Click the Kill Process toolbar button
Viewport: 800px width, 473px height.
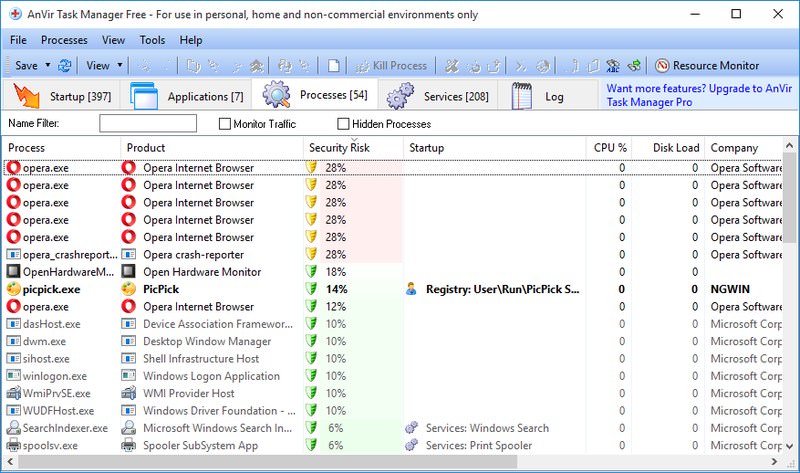pos(391,66)
